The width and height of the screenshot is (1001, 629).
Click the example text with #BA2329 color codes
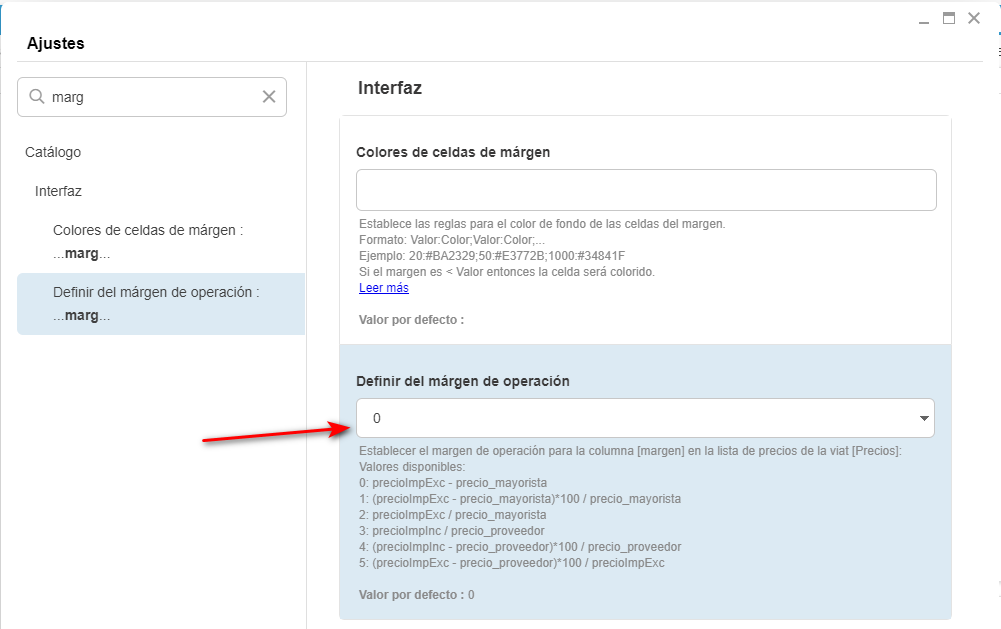491,256
